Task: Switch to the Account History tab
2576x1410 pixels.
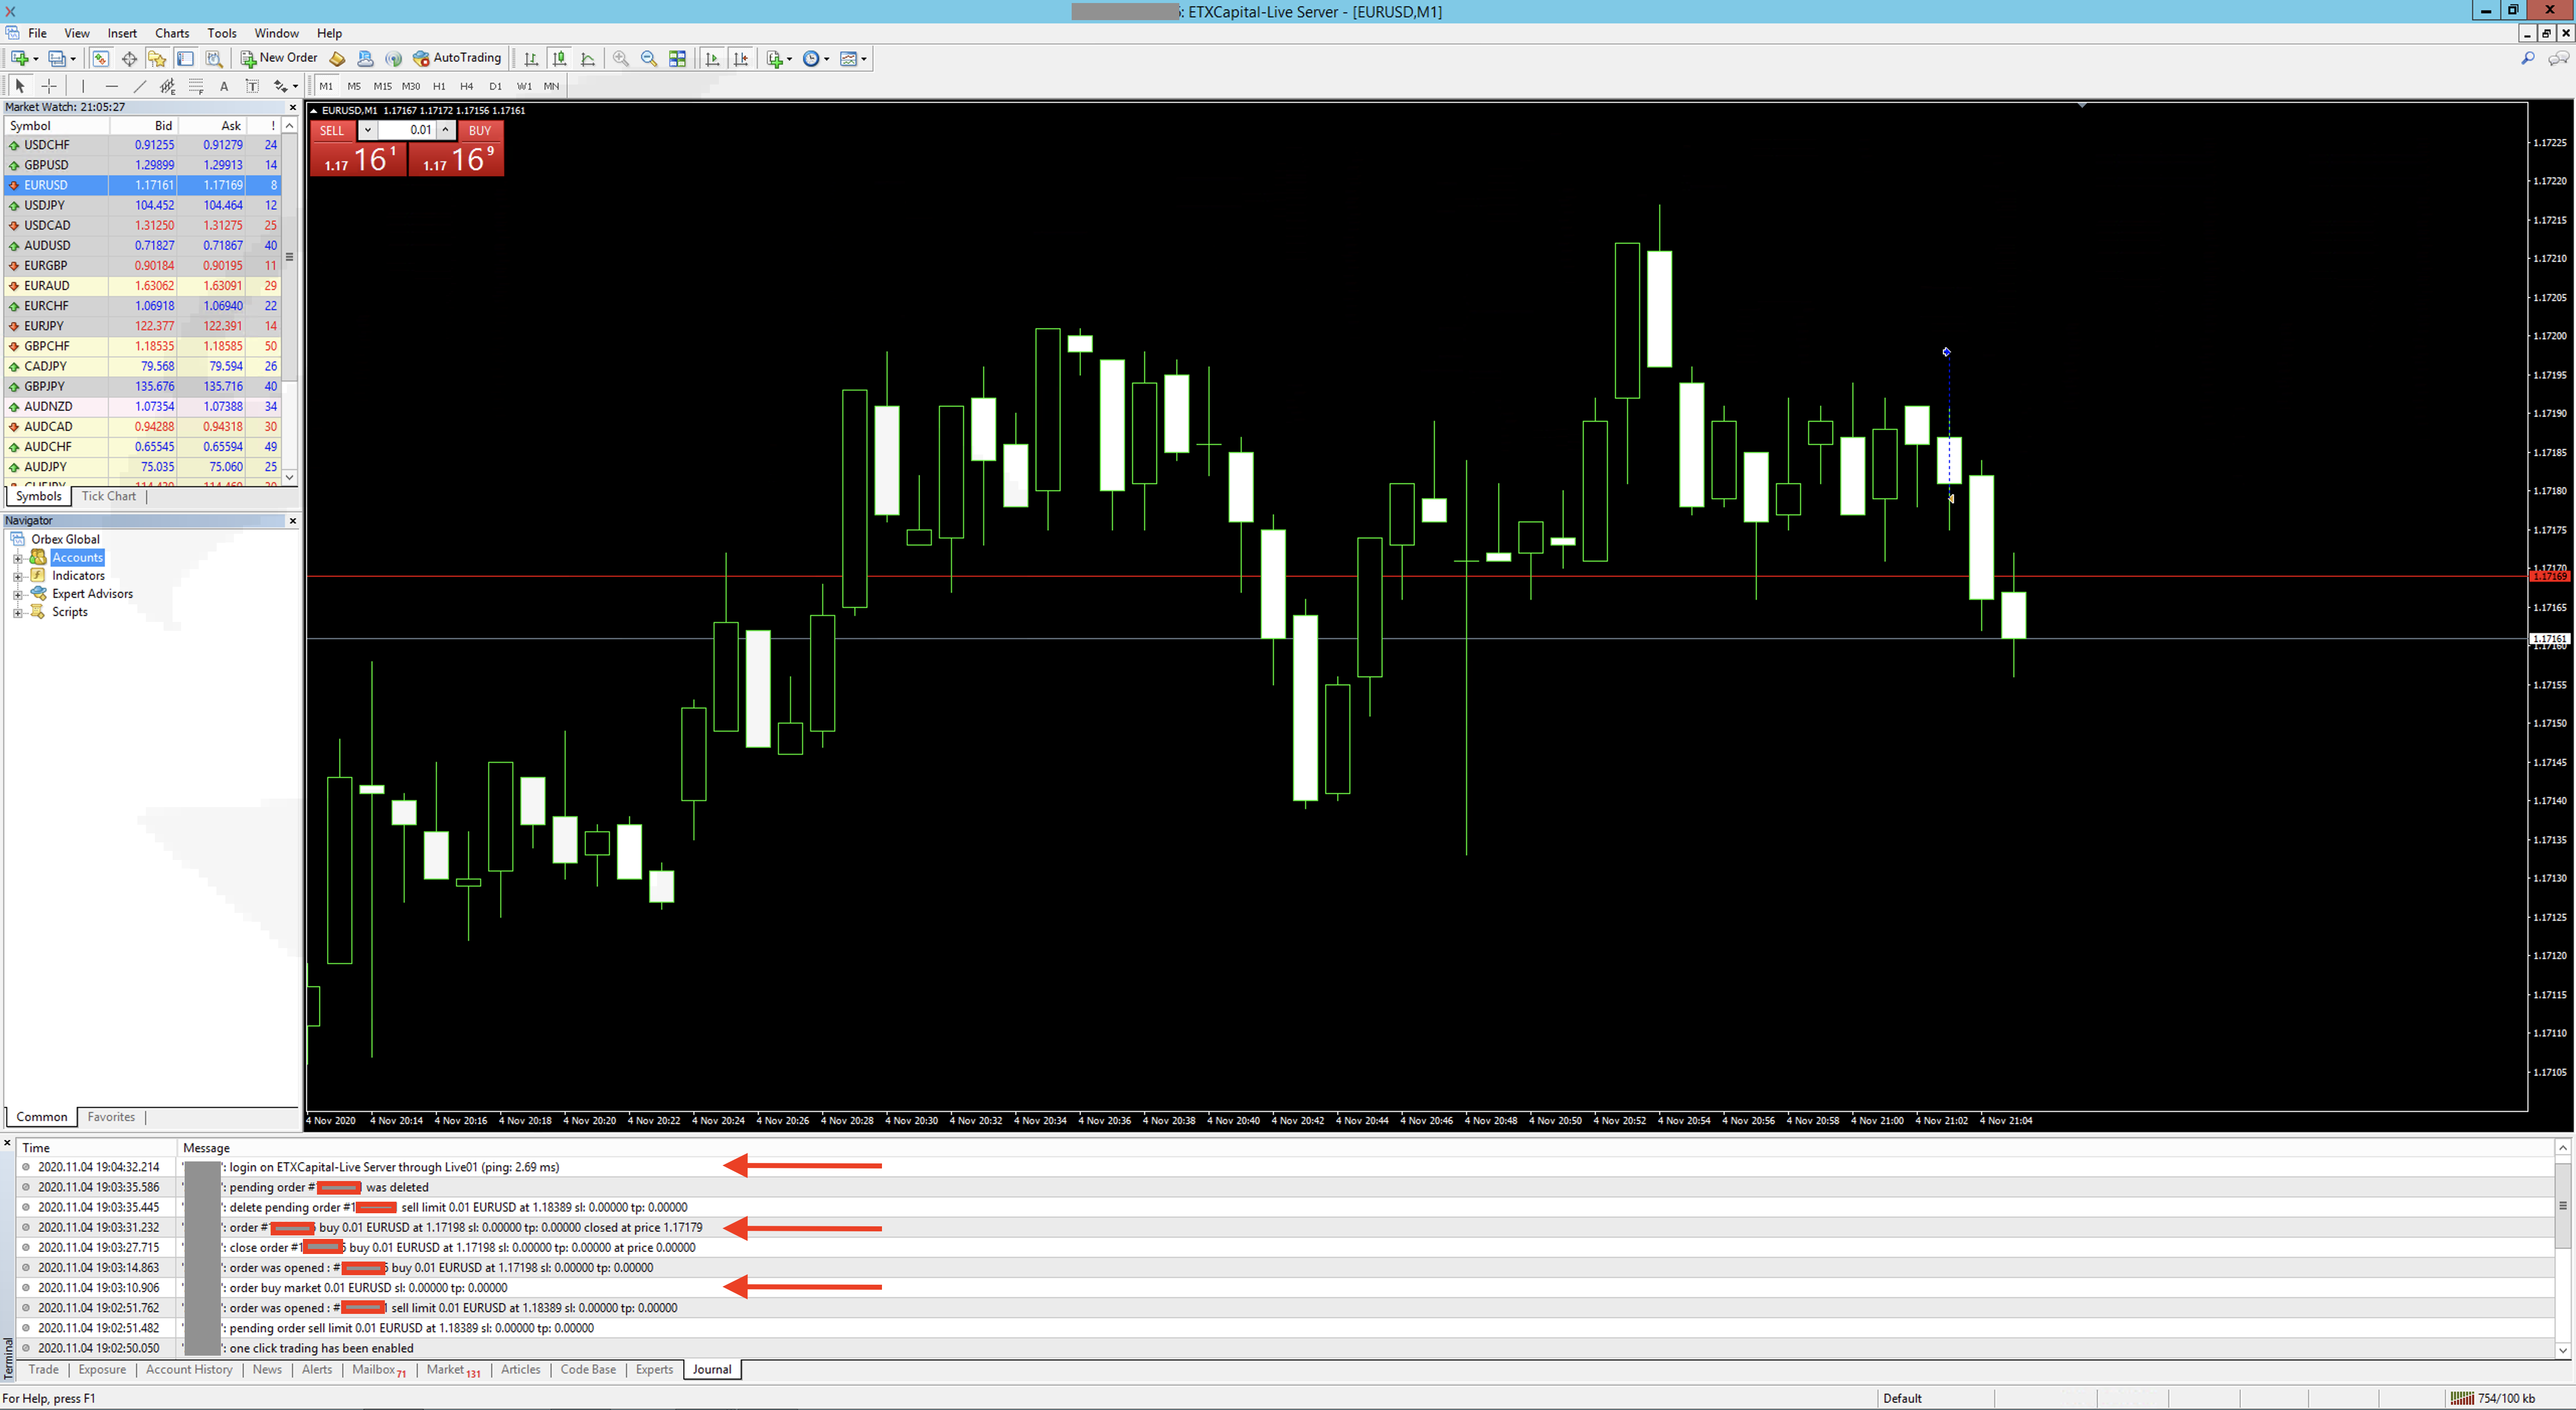Action: point(188,1370)
